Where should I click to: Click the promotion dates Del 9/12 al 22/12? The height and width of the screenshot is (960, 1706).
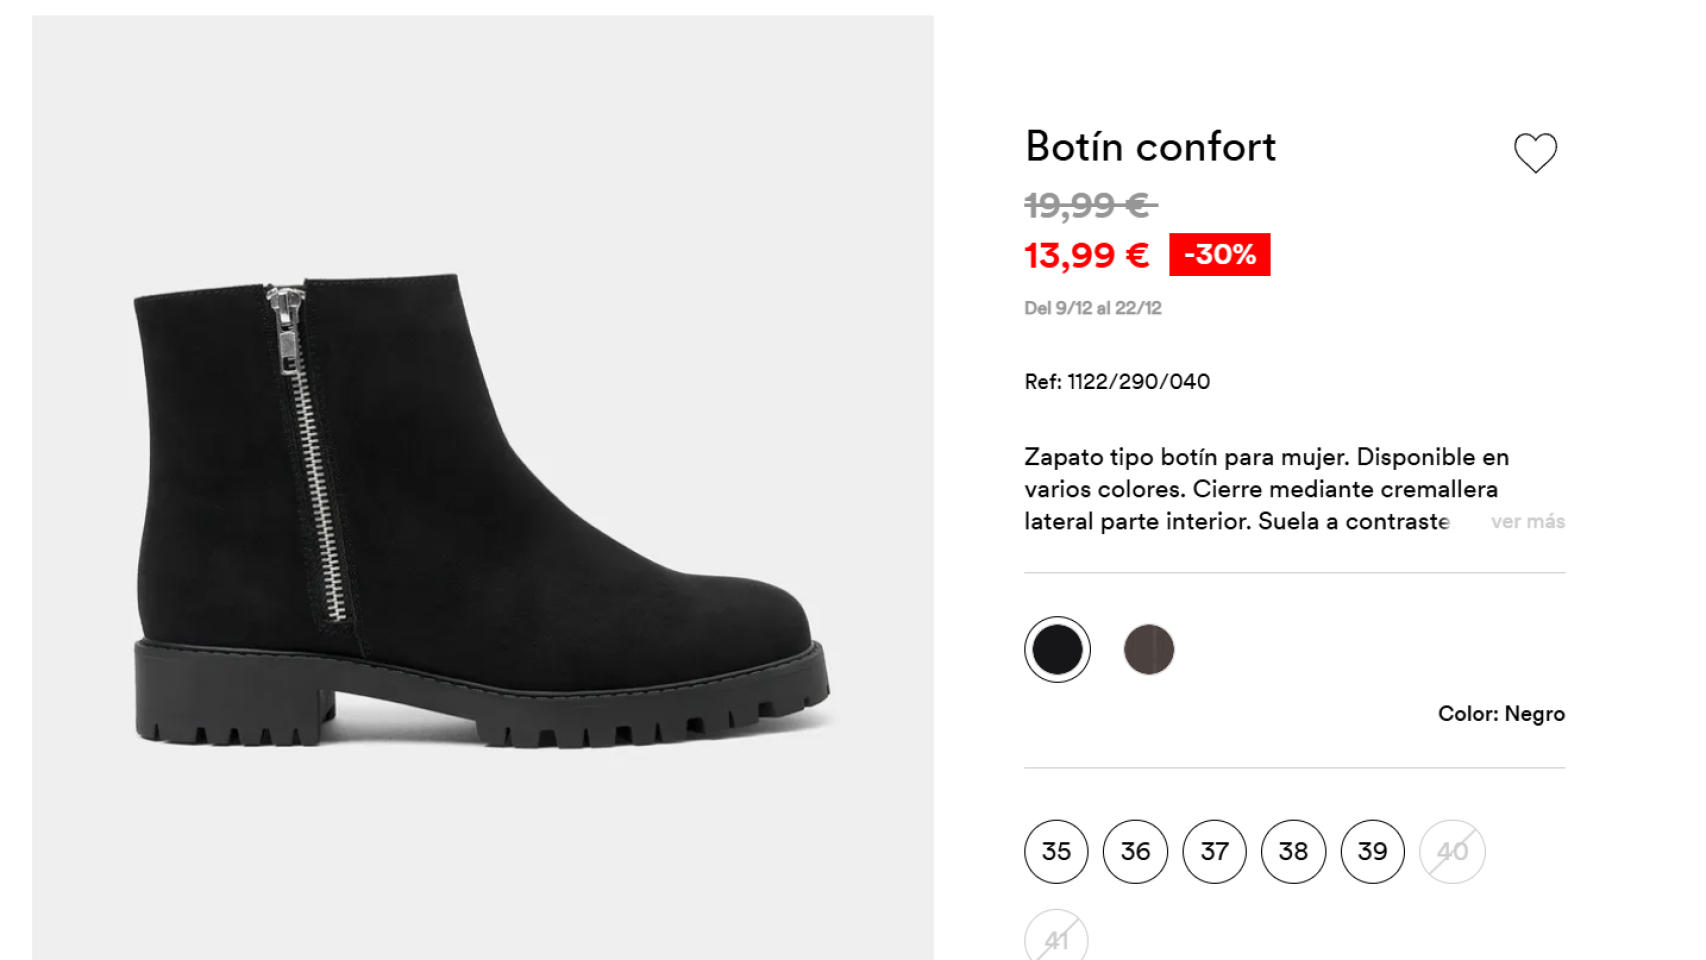1092,308
